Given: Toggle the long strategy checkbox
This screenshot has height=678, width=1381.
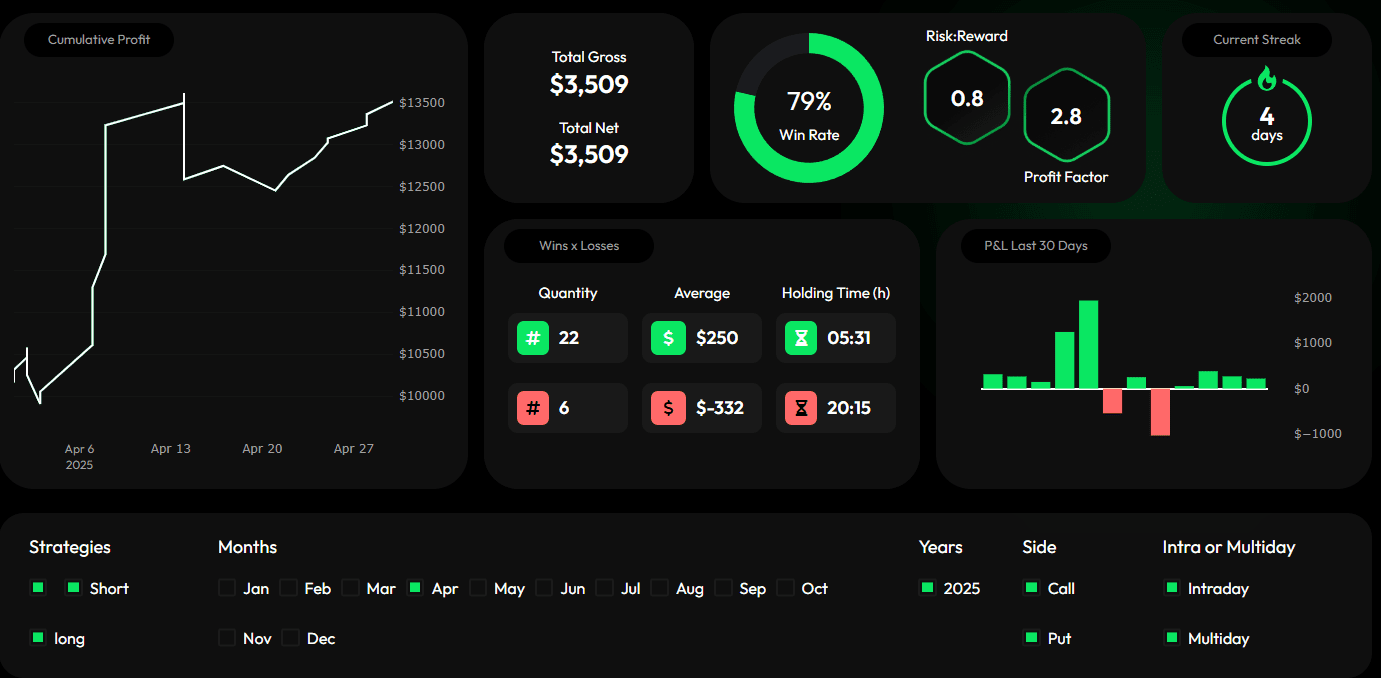Looking at the screenshot, I should [38, 637].
